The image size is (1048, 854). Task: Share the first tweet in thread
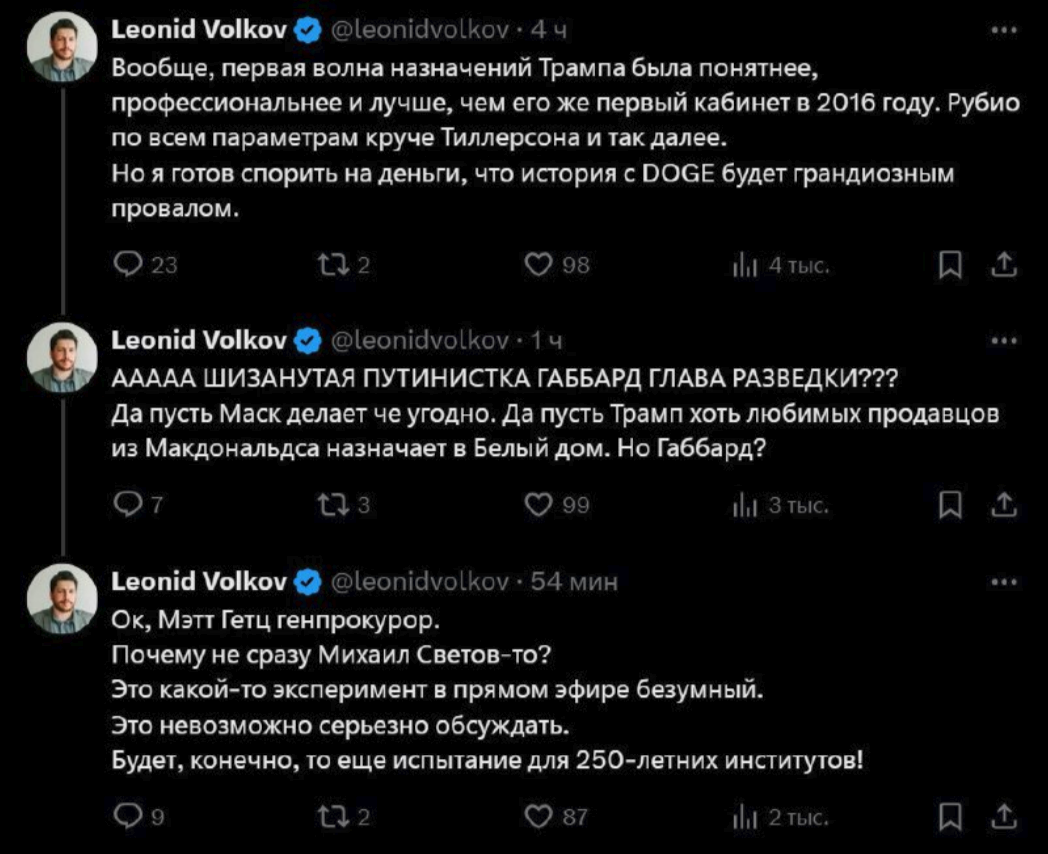click(x=1006, y=265)
